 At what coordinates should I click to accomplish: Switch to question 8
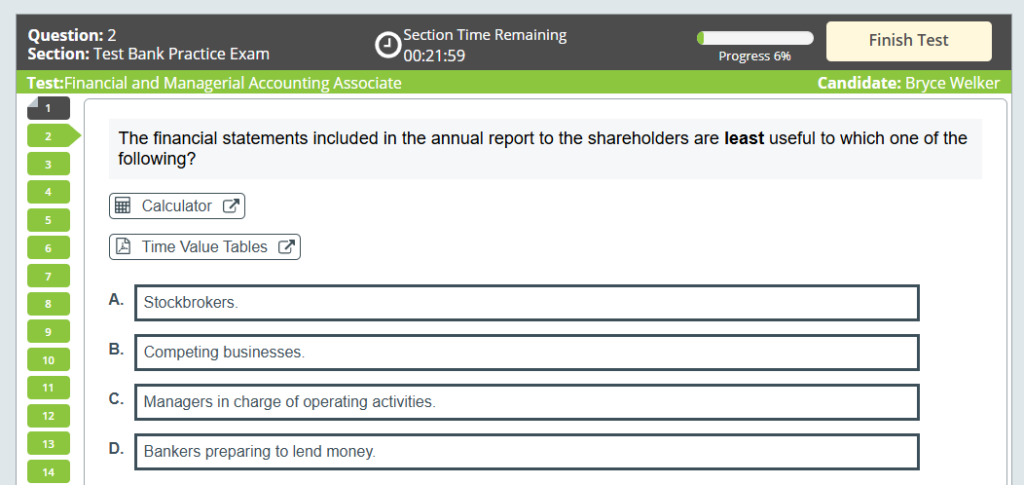click(x=48, y=303)
